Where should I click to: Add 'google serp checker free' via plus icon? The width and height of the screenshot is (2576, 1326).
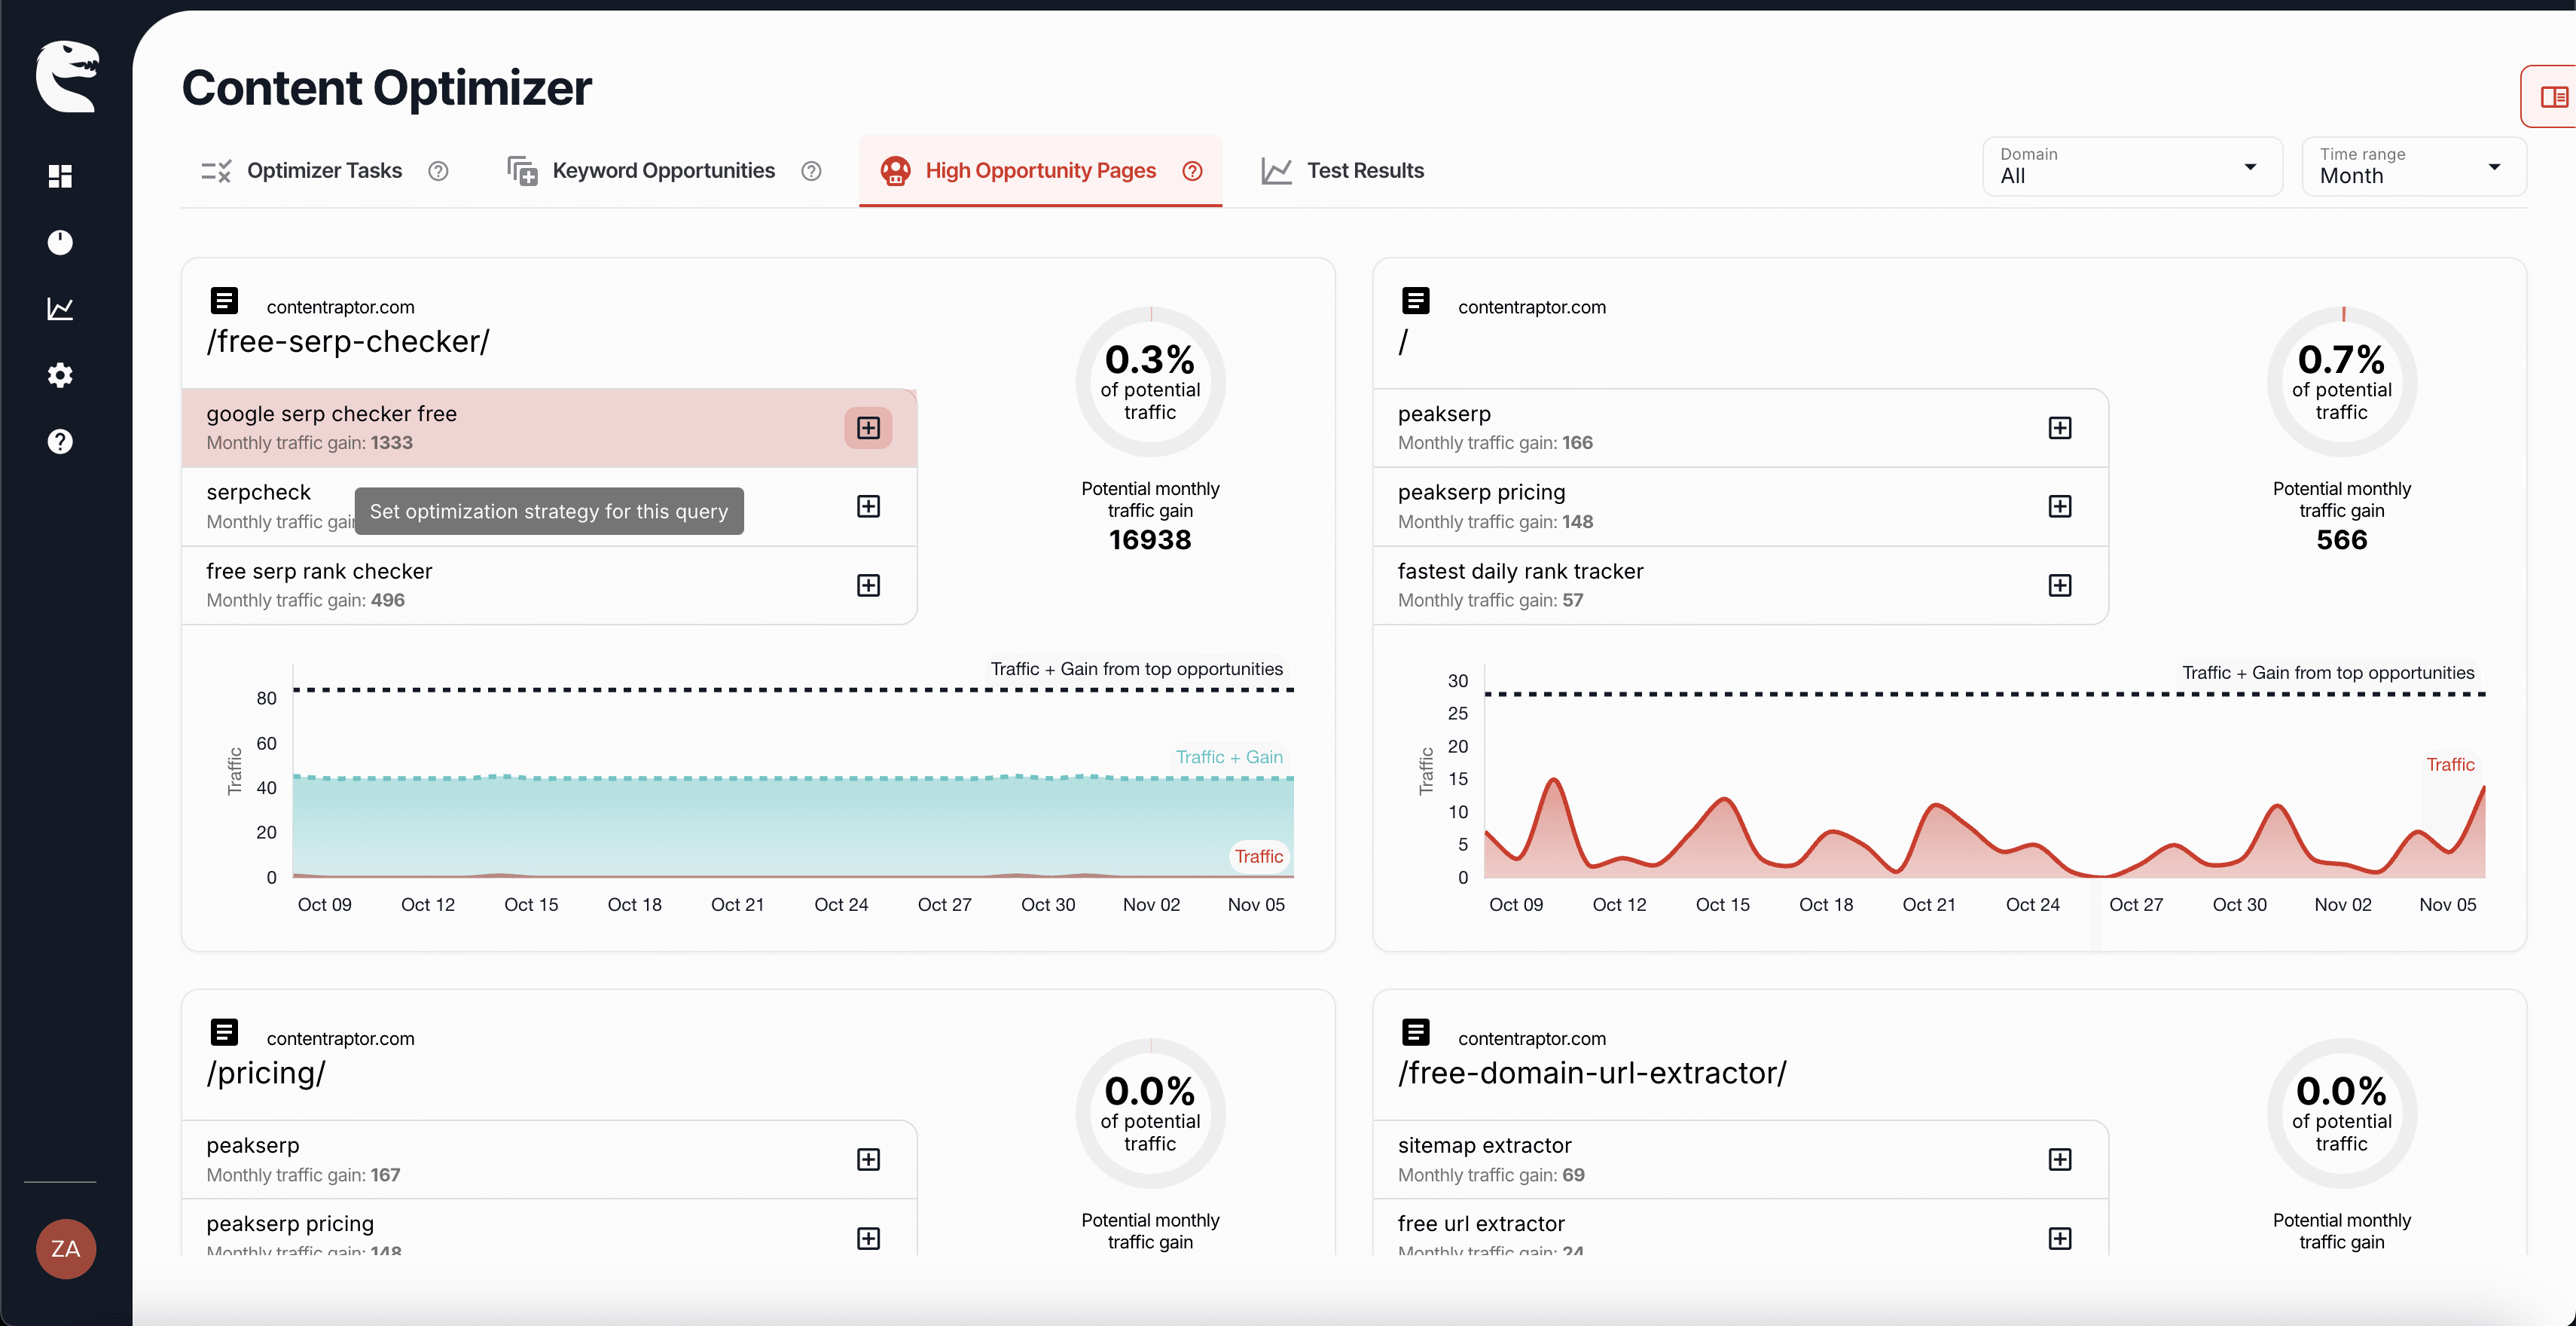(868, 427)
